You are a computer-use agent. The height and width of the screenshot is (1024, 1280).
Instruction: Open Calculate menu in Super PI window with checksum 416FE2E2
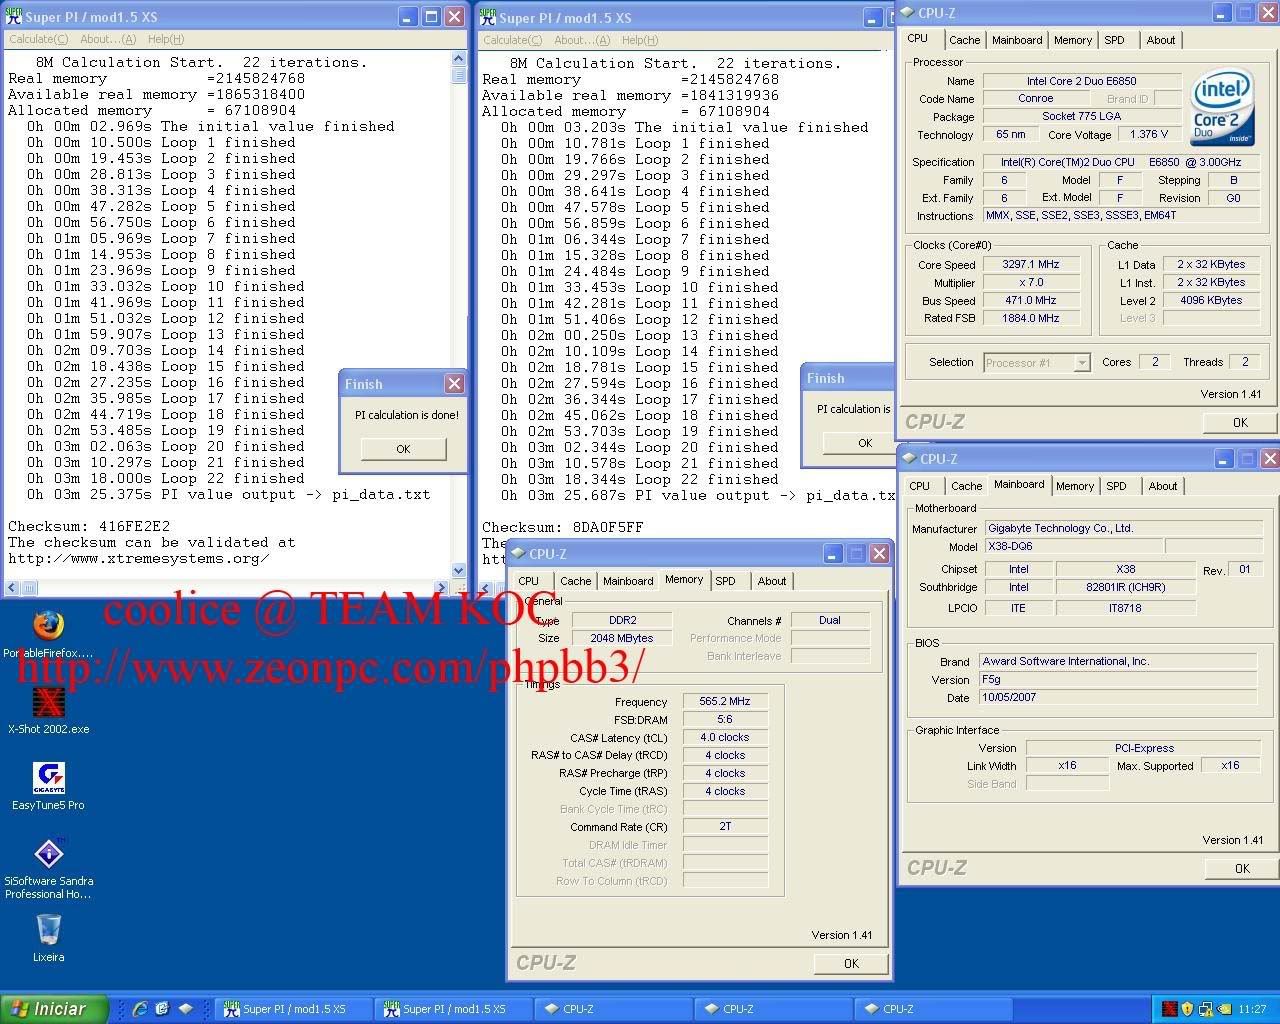point(38,39)
